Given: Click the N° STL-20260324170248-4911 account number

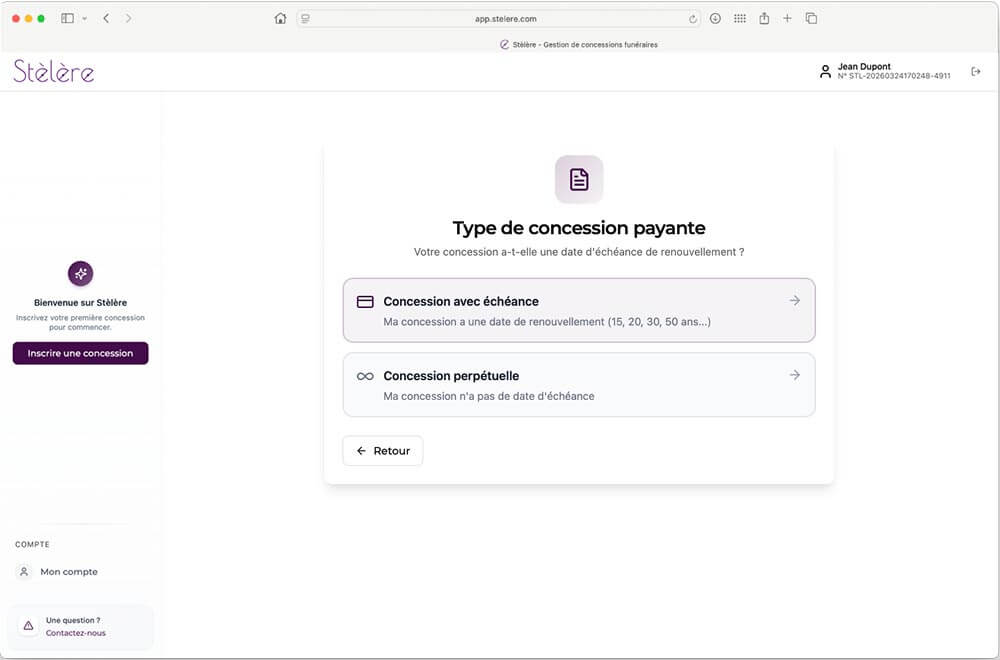Looking at the screenshot, I should [x=894, y=76].
